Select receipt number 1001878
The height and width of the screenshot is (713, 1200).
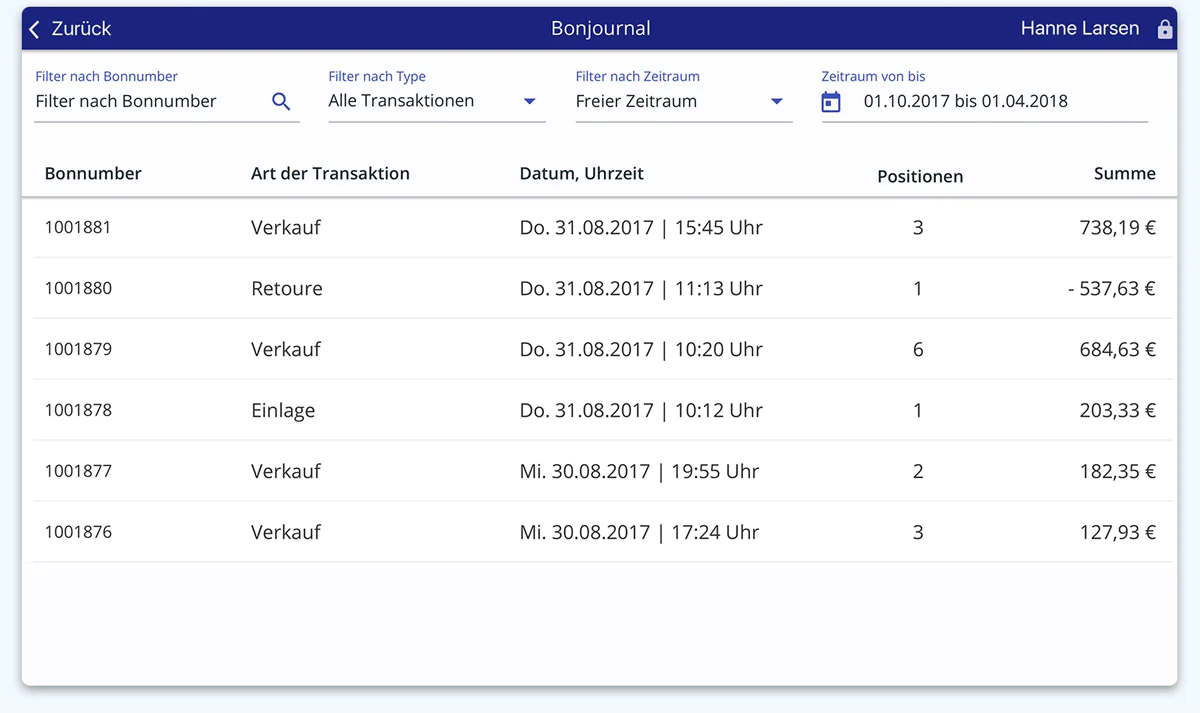(x=78, y=410)
